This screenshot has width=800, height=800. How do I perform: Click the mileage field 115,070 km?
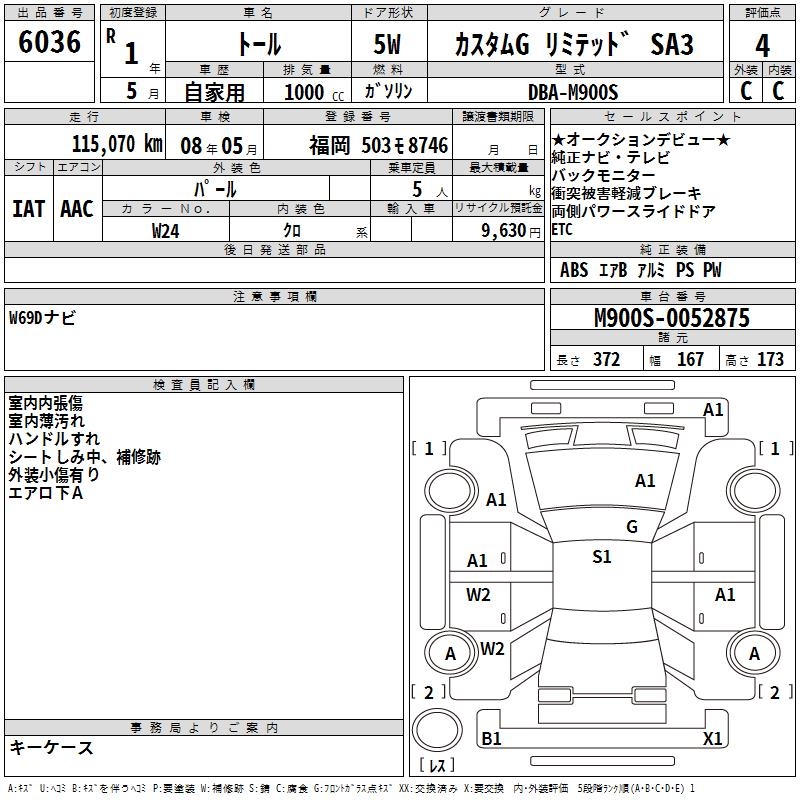coord(117,144)
